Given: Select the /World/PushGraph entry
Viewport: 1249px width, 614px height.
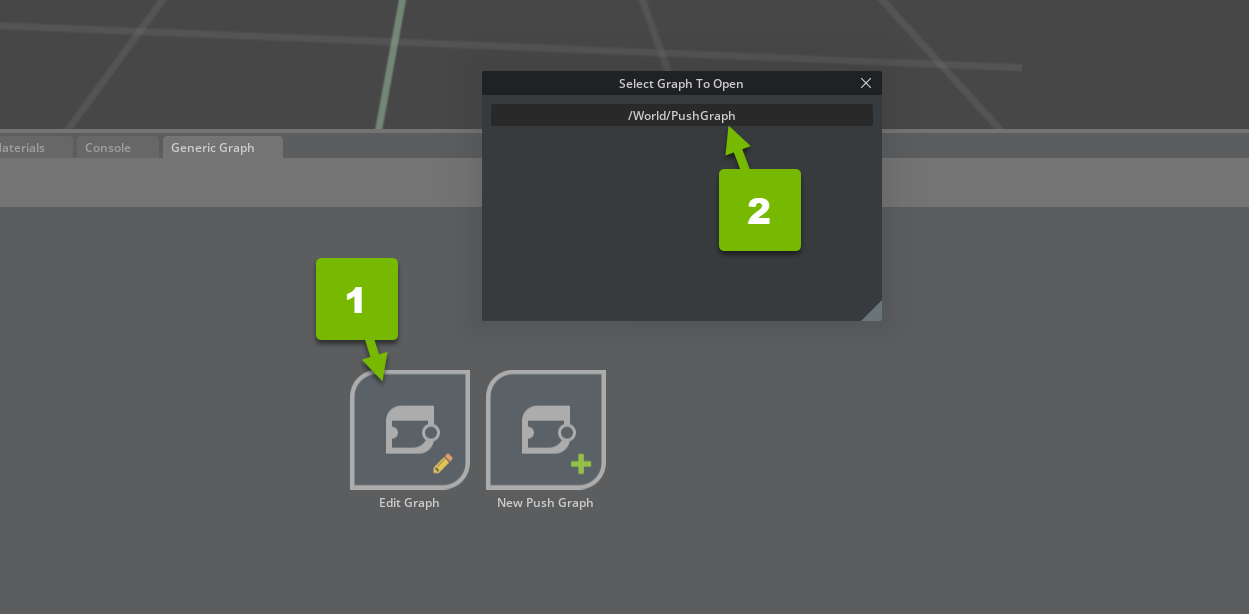Looking at the screenshot, I should [681, 116].
